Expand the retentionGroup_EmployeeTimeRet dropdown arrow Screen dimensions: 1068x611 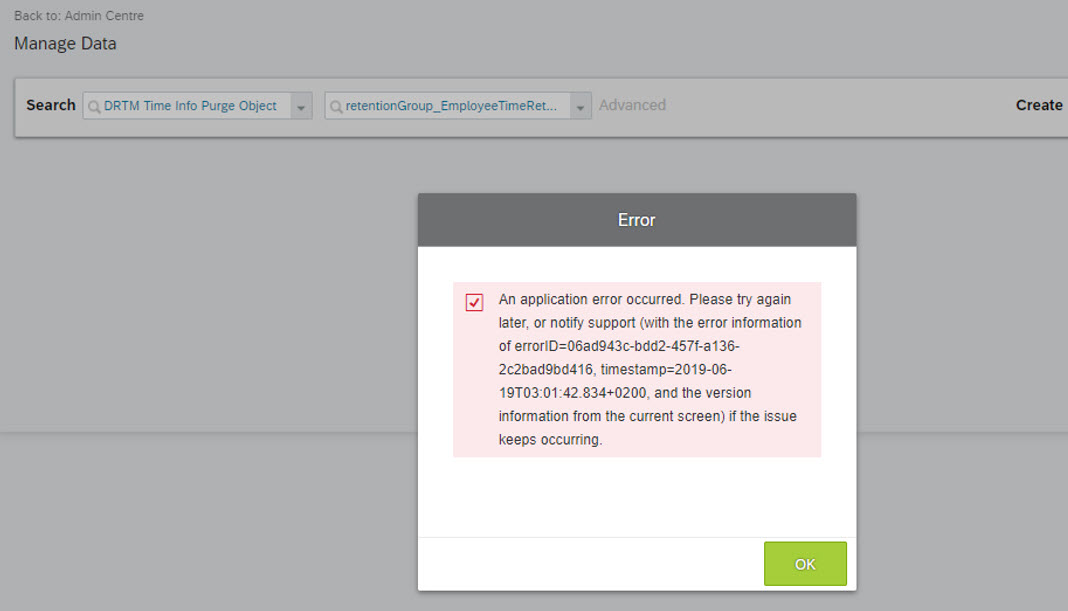click(x=580, y=106)
